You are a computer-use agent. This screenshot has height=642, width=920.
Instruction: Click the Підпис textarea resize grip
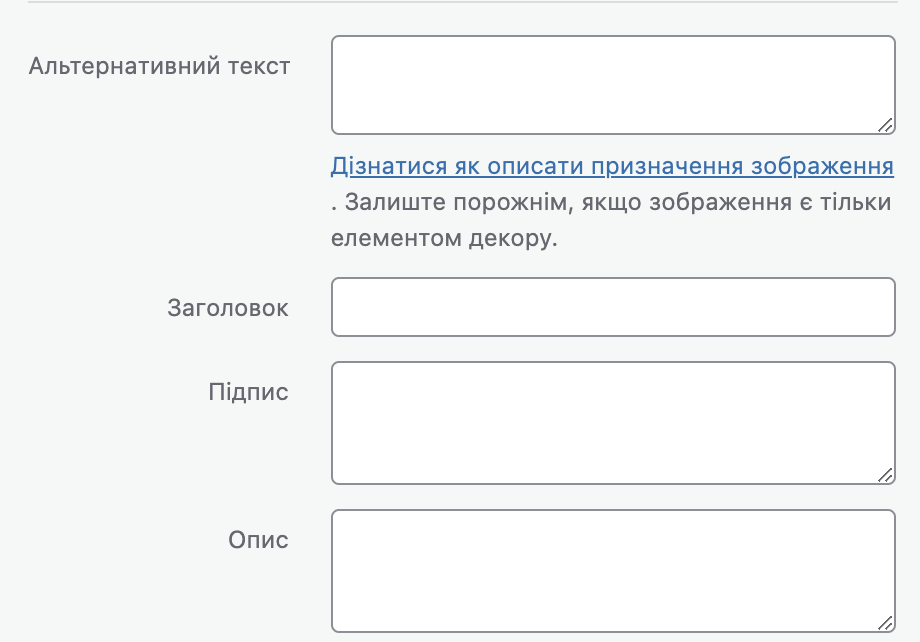[885, 475]
